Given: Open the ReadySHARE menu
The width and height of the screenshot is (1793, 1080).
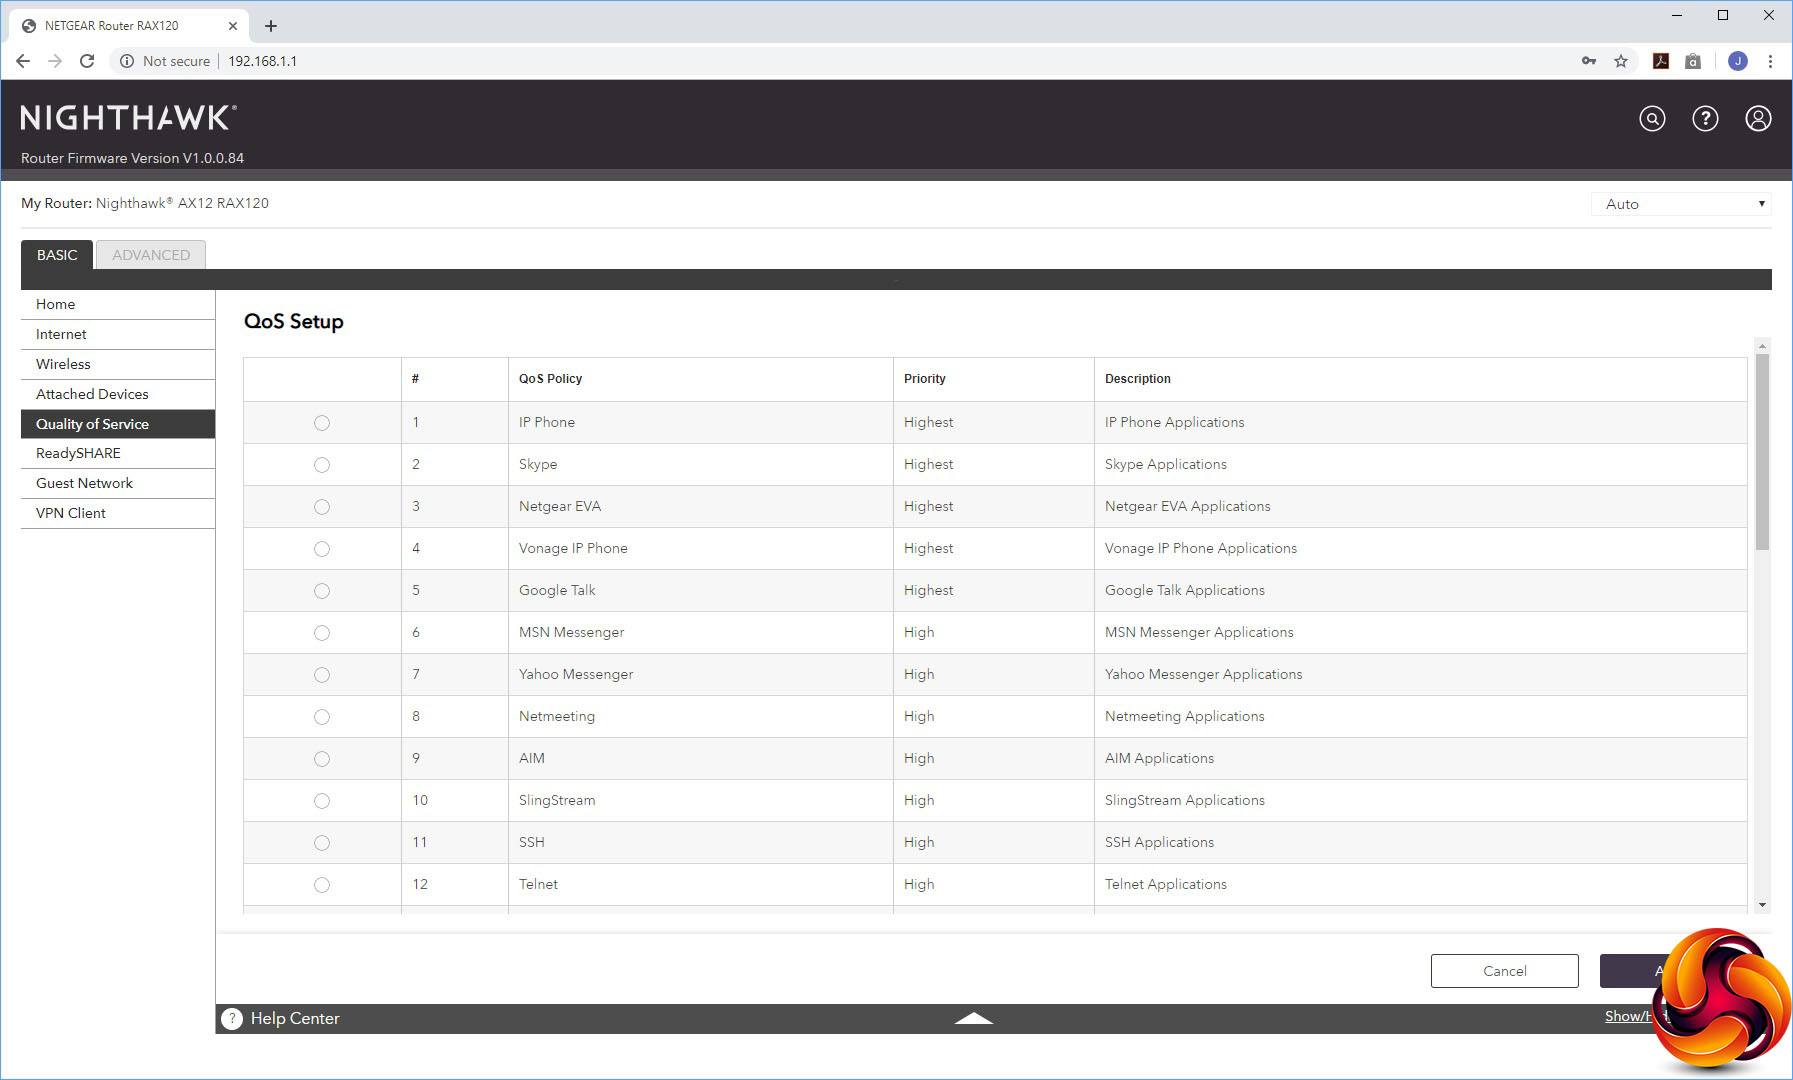Looking at the screenshot, I should (x=118, y=454).
